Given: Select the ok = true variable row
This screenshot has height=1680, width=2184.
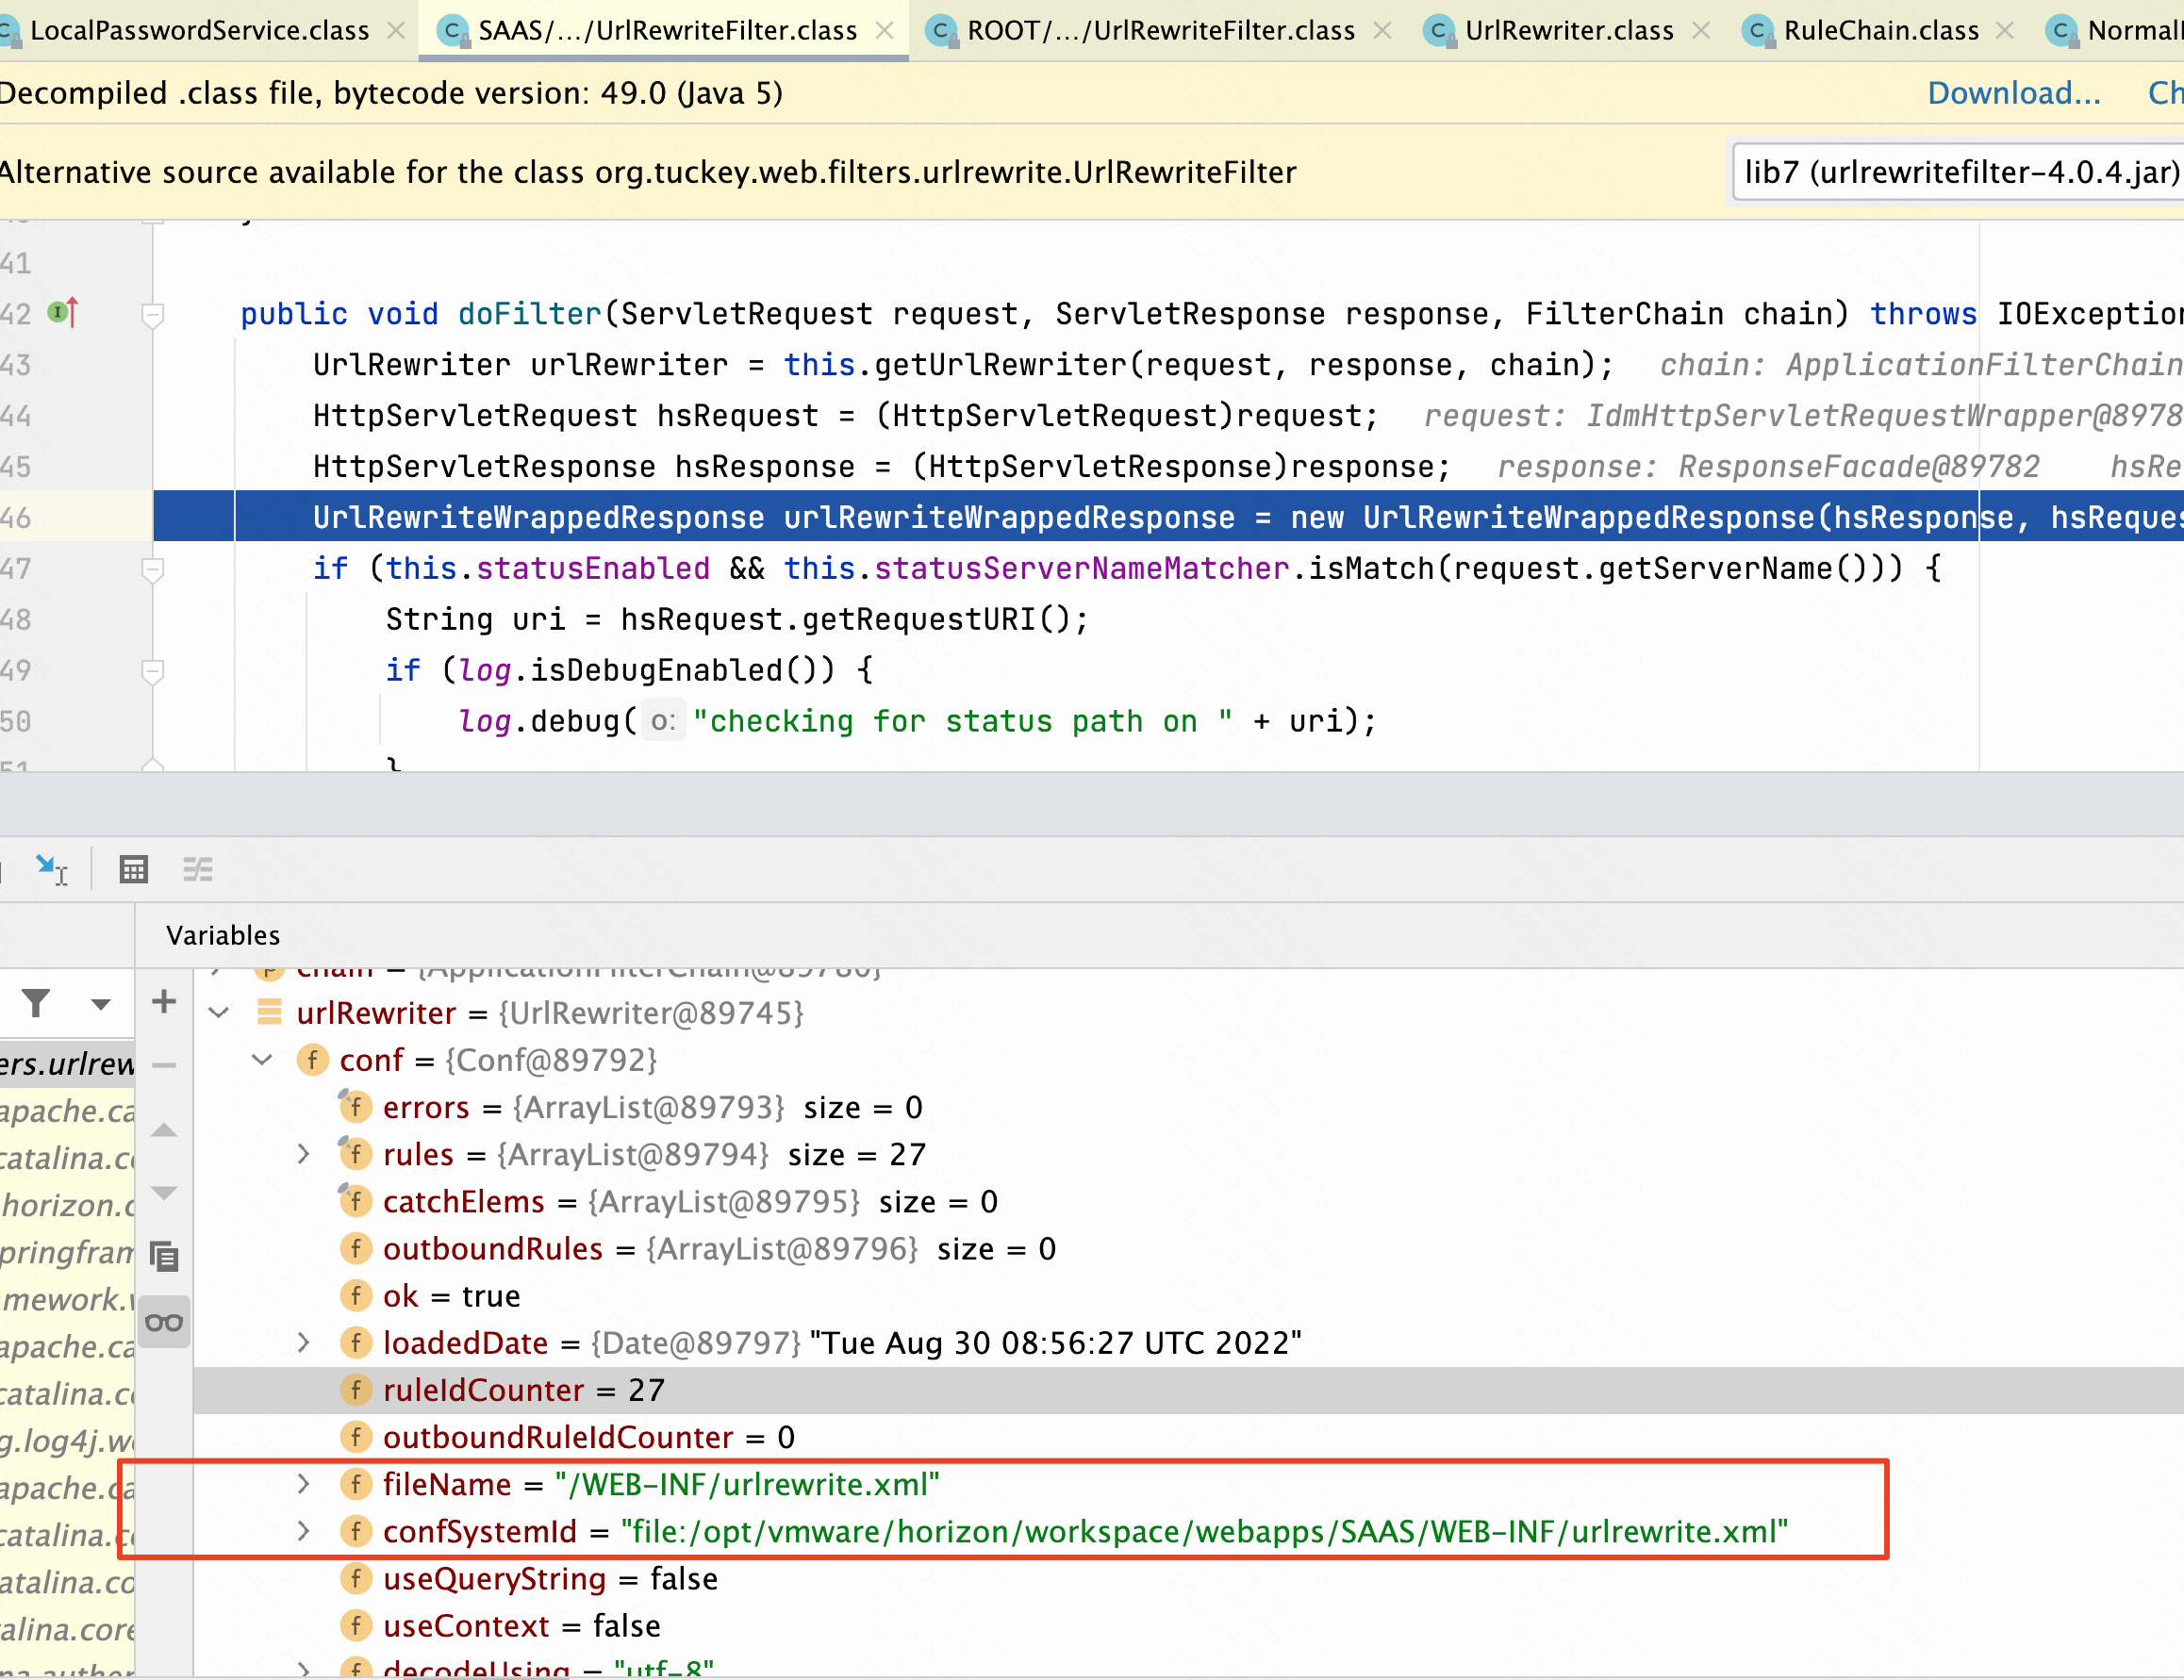Looking at the screenshot, I should point(1188,1295).
